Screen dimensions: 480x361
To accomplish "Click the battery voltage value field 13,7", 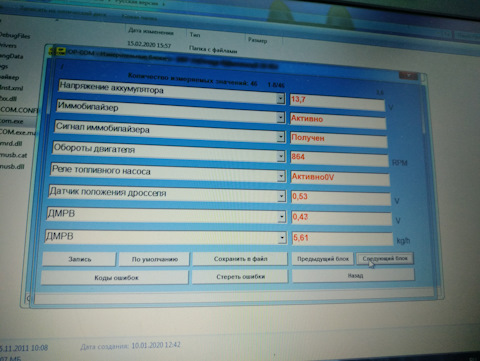I will 337,103.
